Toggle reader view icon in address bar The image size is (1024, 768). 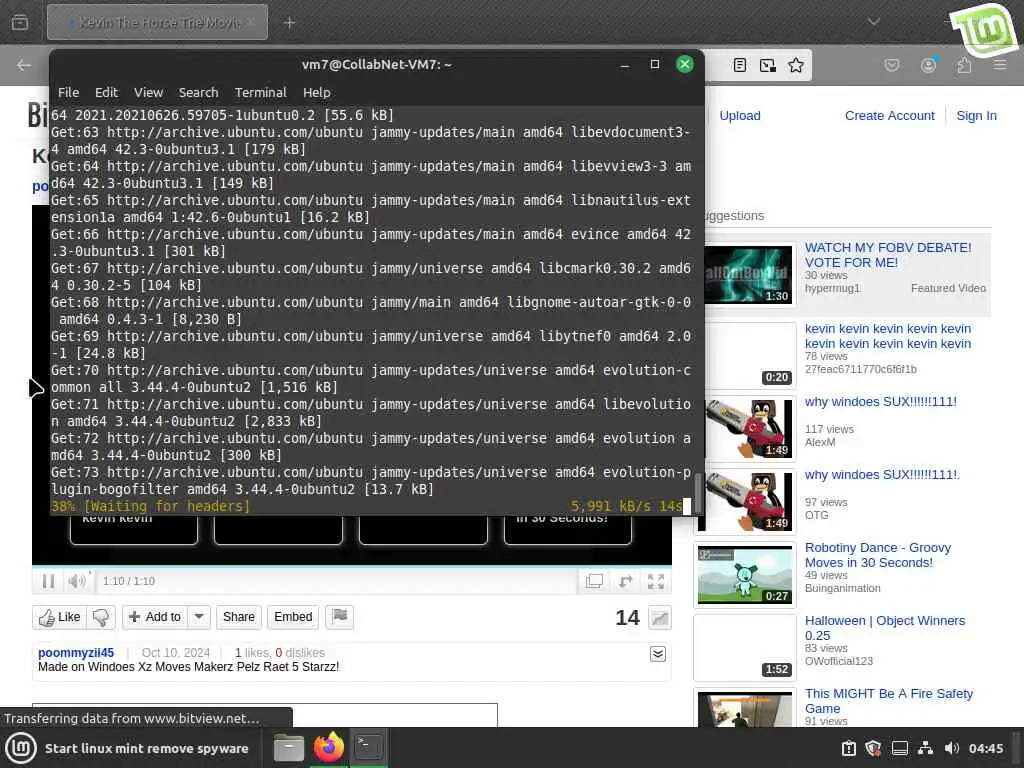point(740,65)
